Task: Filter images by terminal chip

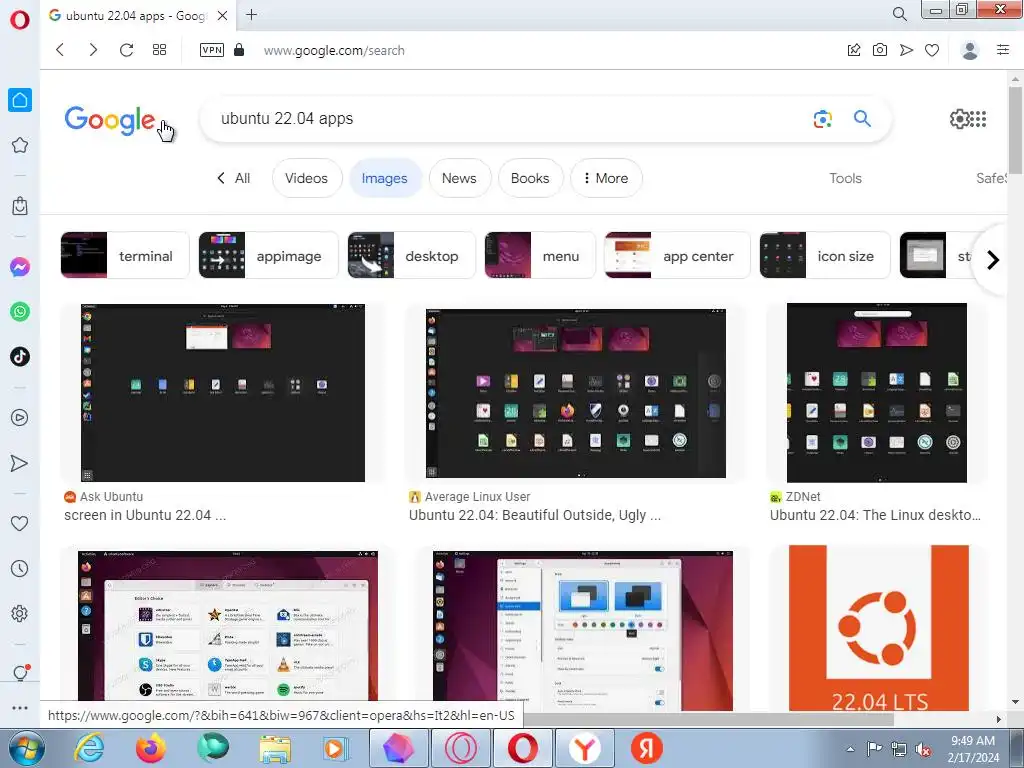Action: [125, 255]
